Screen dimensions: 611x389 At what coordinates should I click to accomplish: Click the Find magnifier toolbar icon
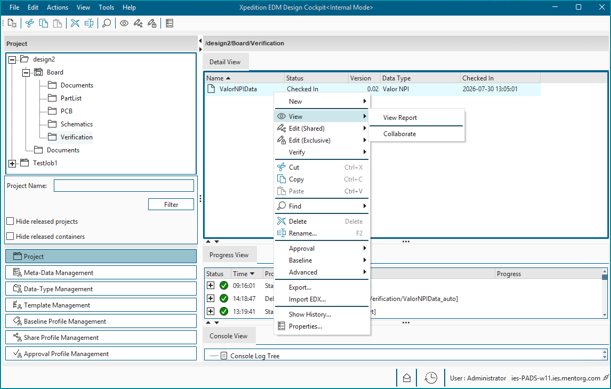point(106,23)
